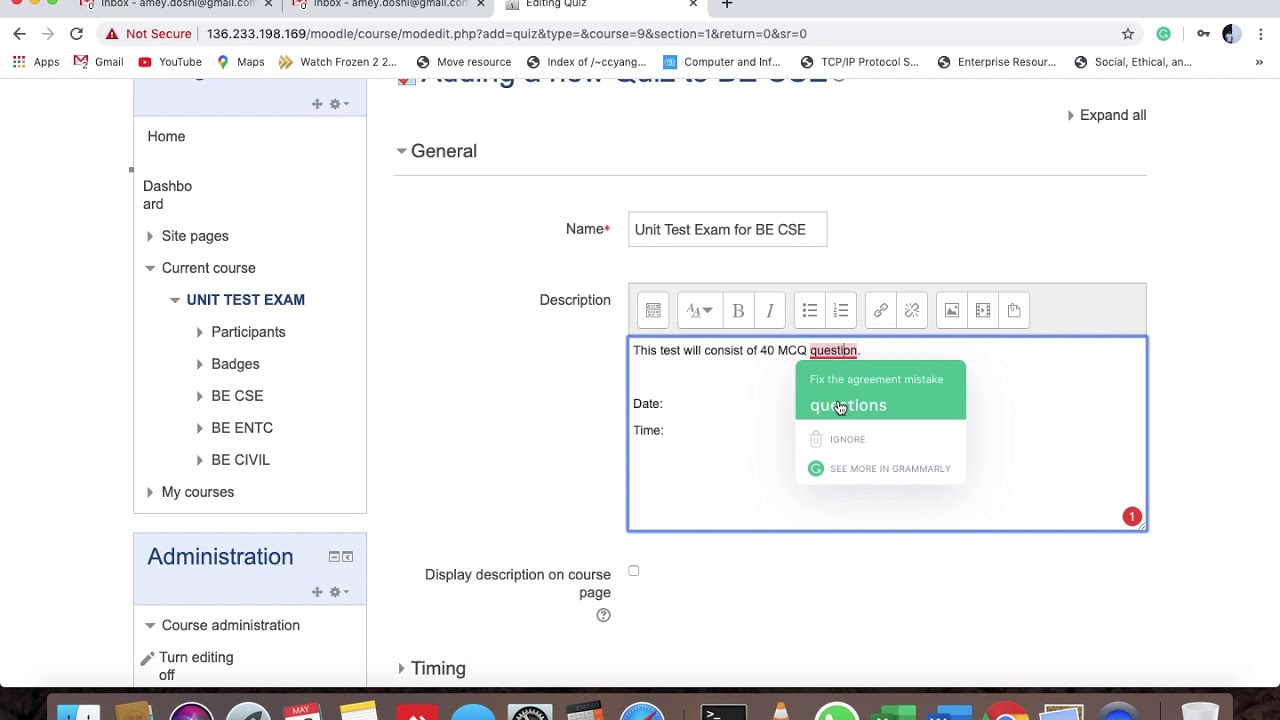Viewport: 1280px width, 720px height.
Task: Open a new browser tab
Action: click(x=727, y=5)
